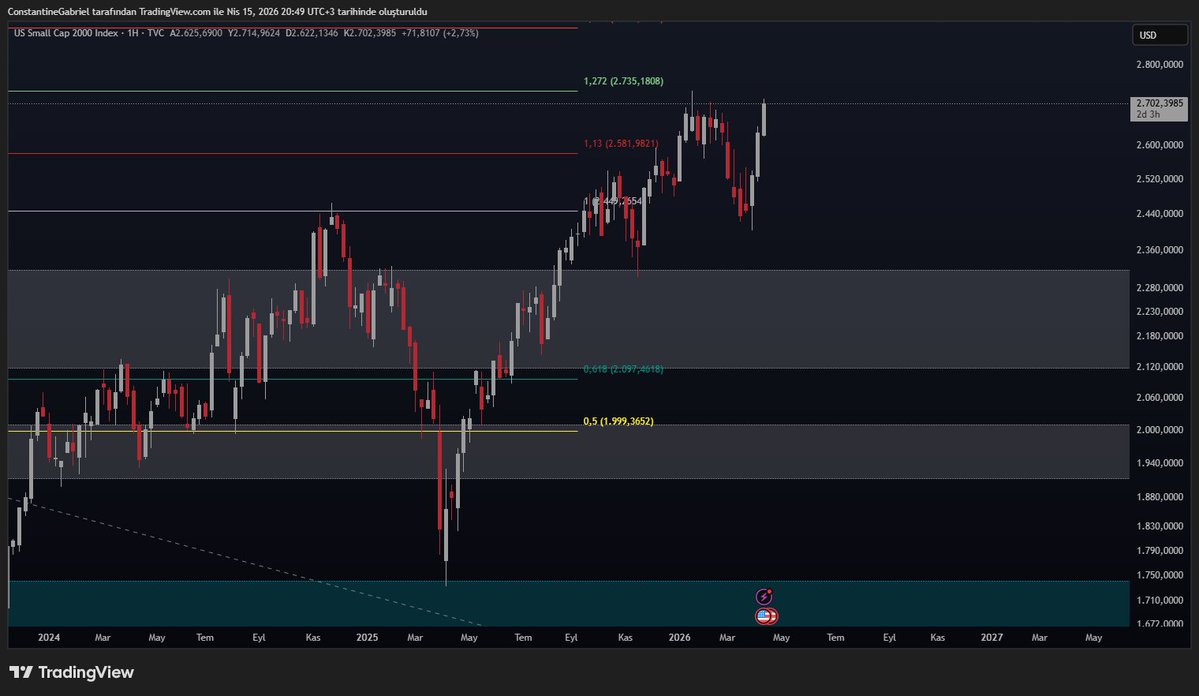This screenshot has width=1199, height=696.
Task: Click the US Small Cap 2000 Index title
Action: [66, 33]
